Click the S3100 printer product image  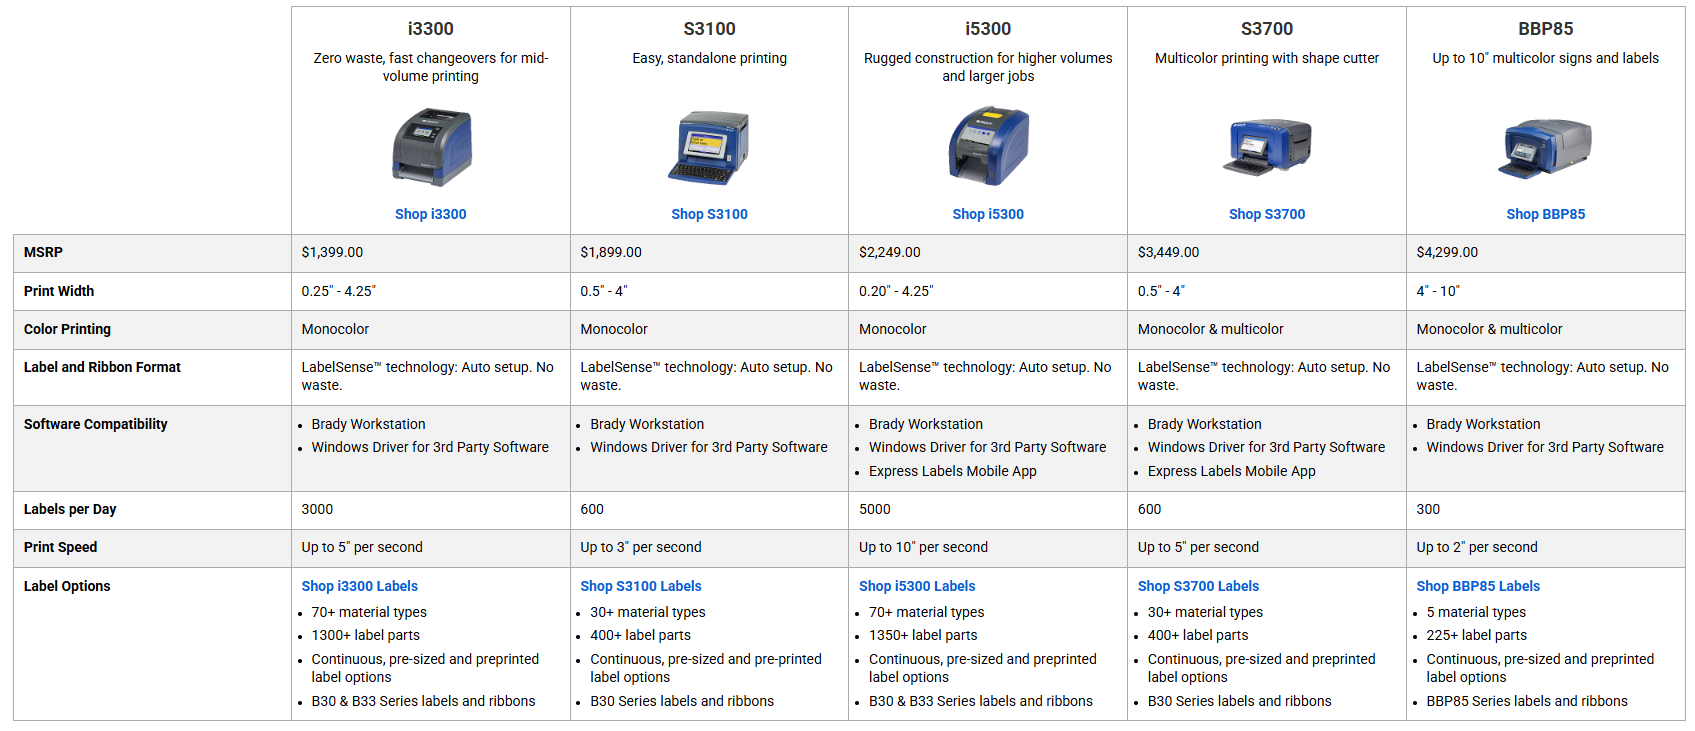(x=709, y=147)
